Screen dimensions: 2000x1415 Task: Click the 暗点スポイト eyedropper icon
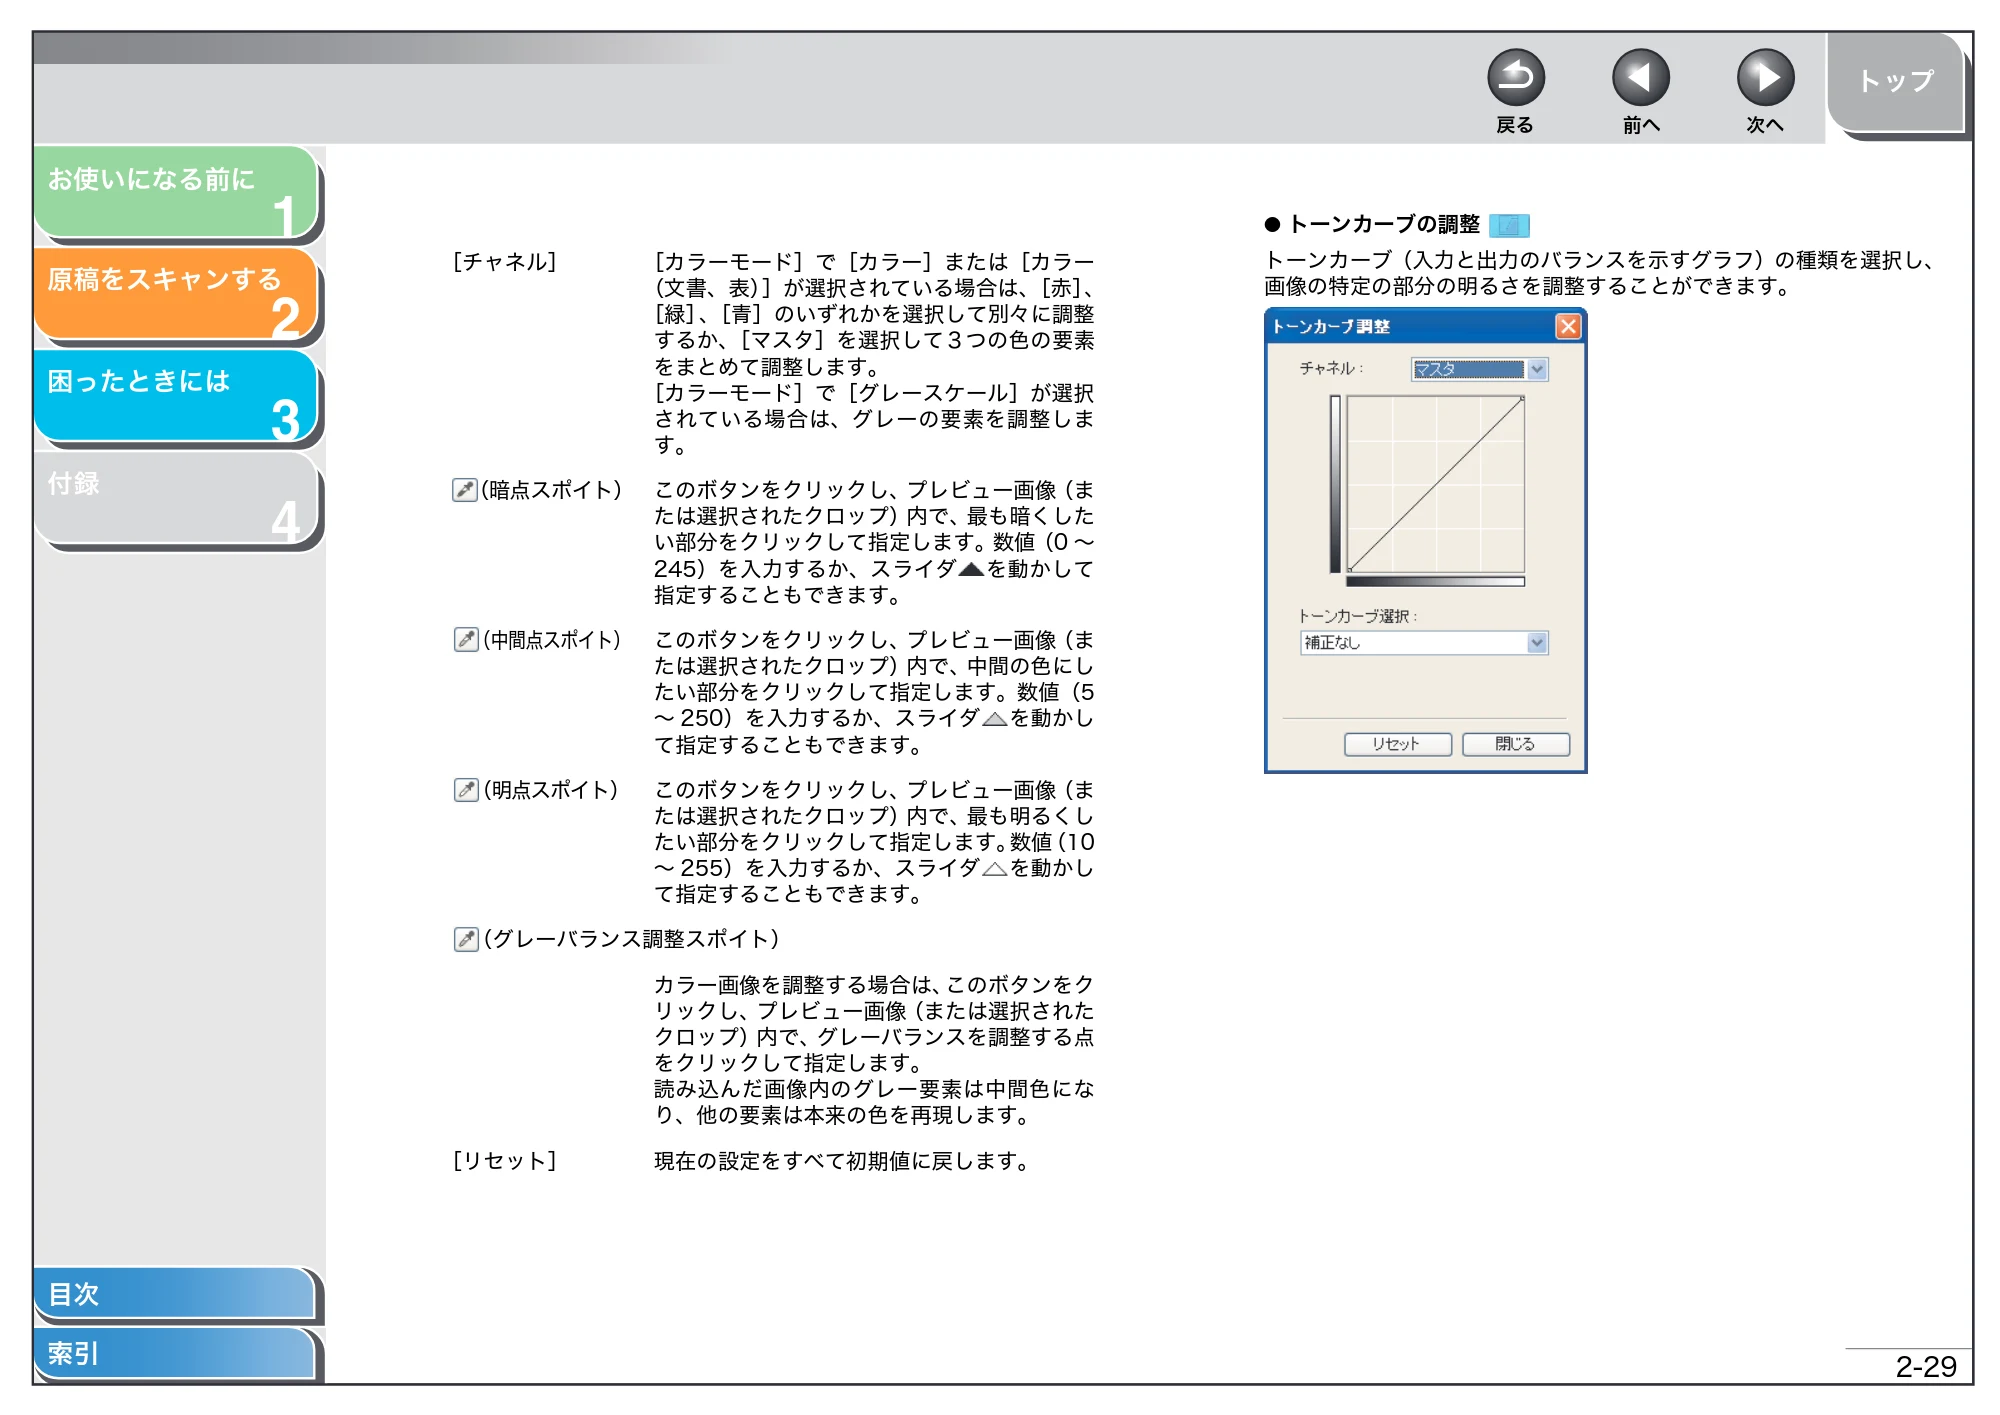pyautogui.click(x=464, y=490)
